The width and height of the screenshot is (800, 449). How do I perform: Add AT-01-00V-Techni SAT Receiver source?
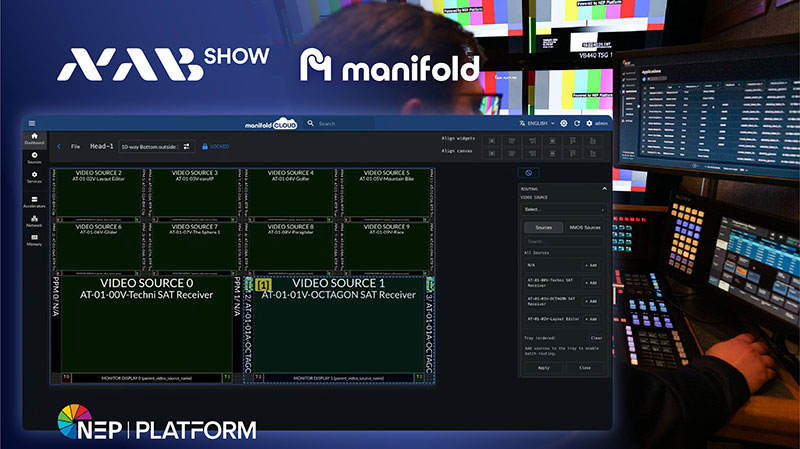click(x=591, y=283)
